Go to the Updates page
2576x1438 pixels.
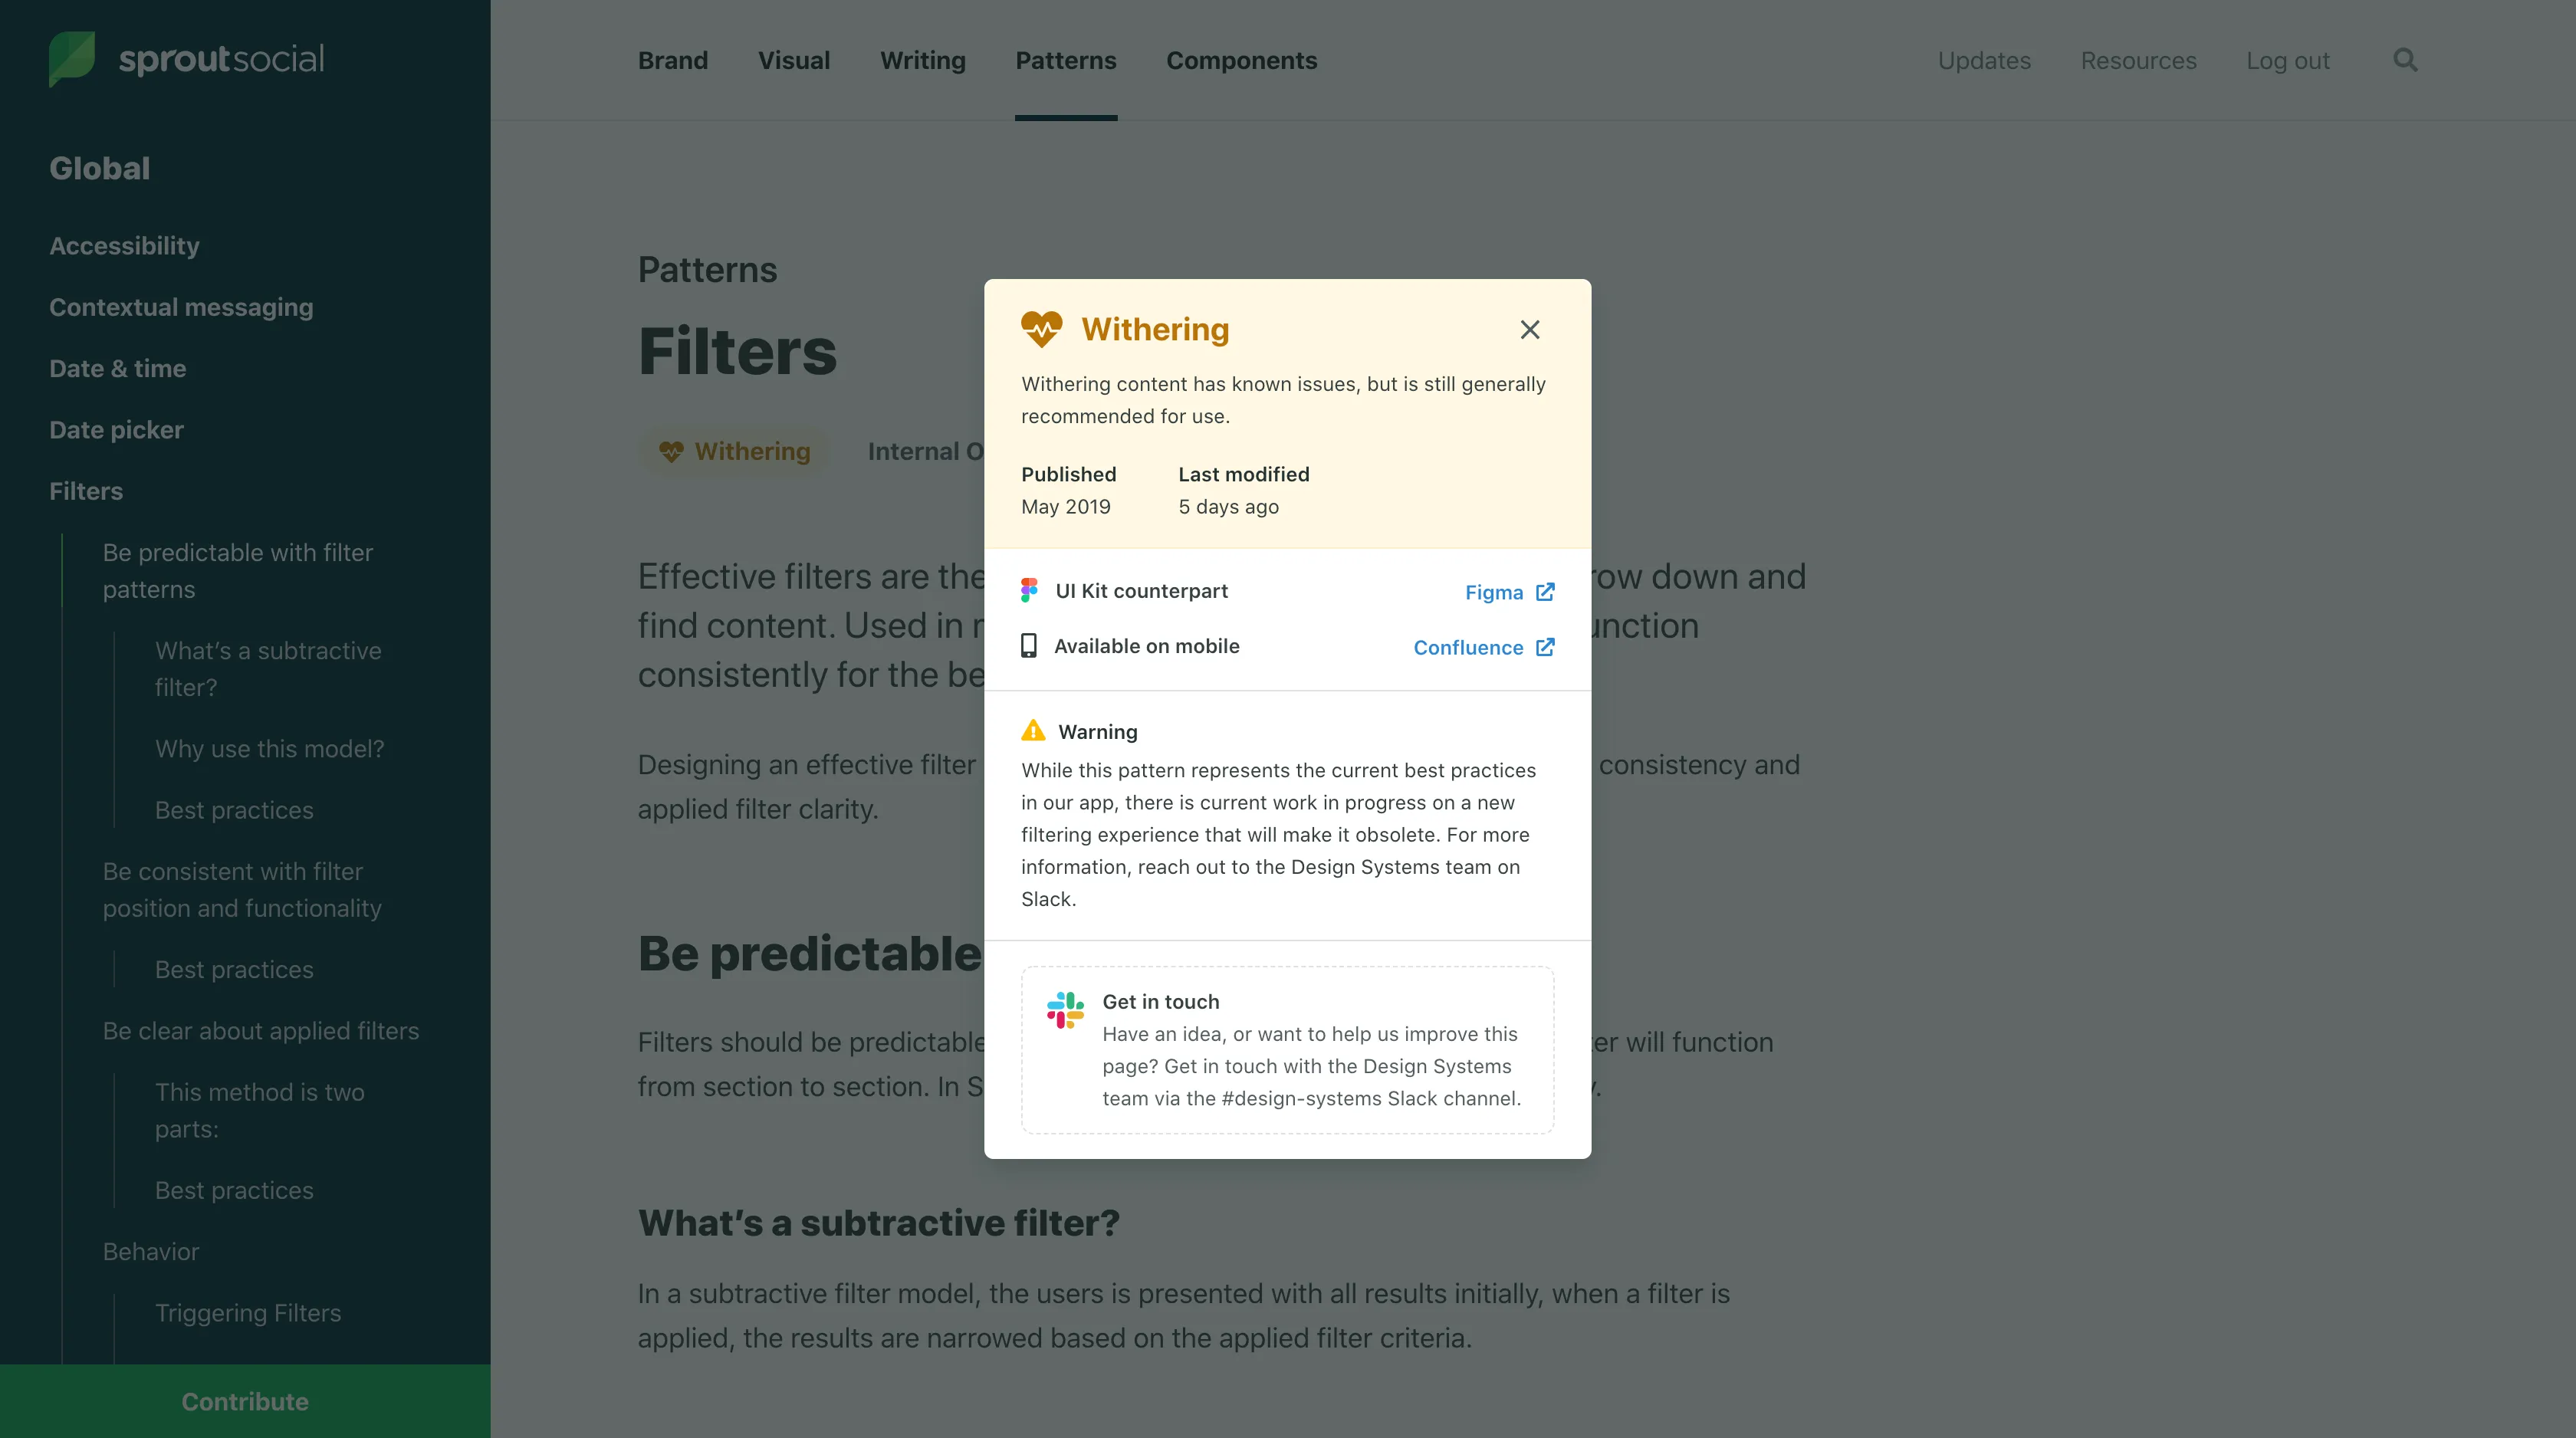pyautogui.click(x=1984, y=60)
